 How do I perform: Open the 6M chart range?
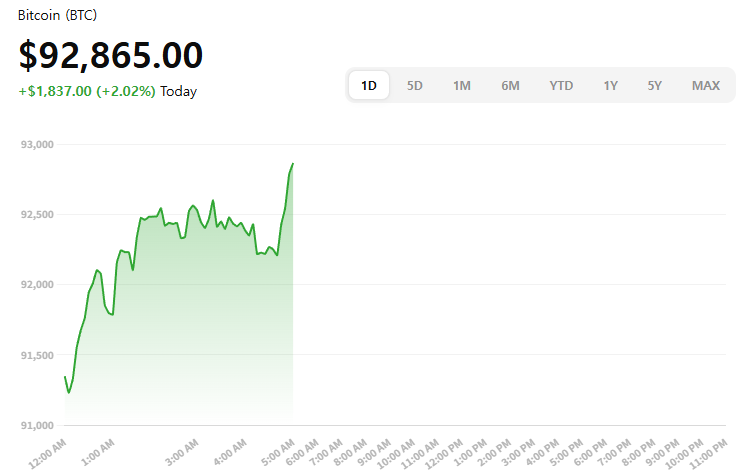510,86
